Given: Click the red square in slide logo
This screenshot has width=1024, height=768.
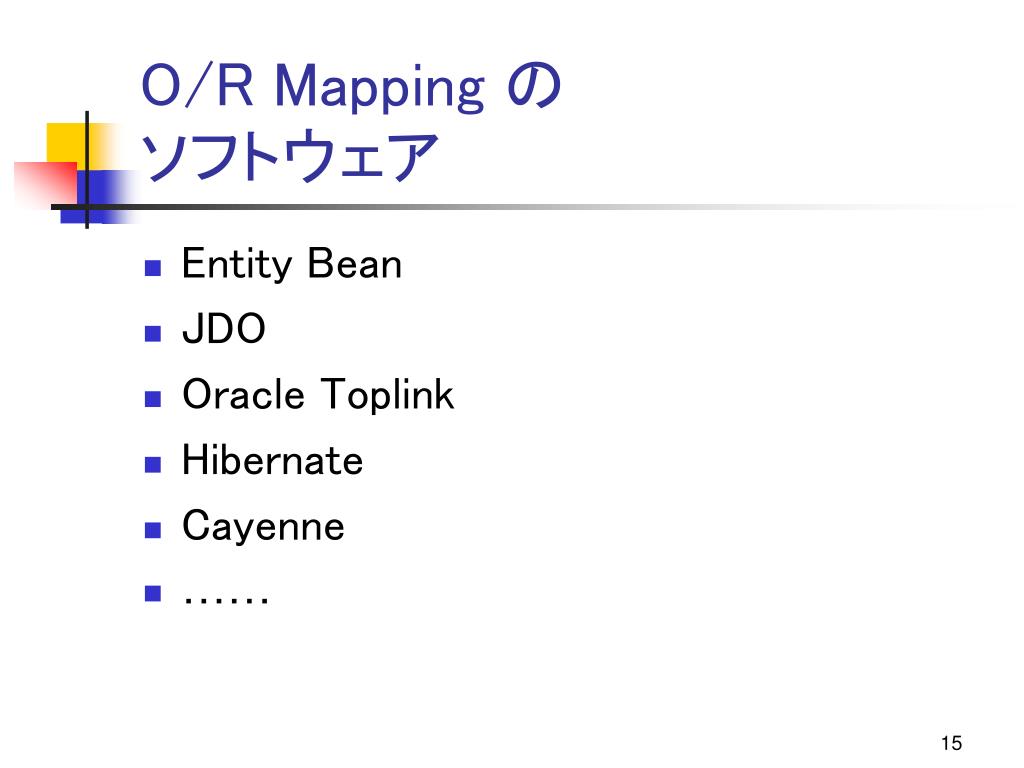Looking at the screenshot, I should click(x=46, y=184).
